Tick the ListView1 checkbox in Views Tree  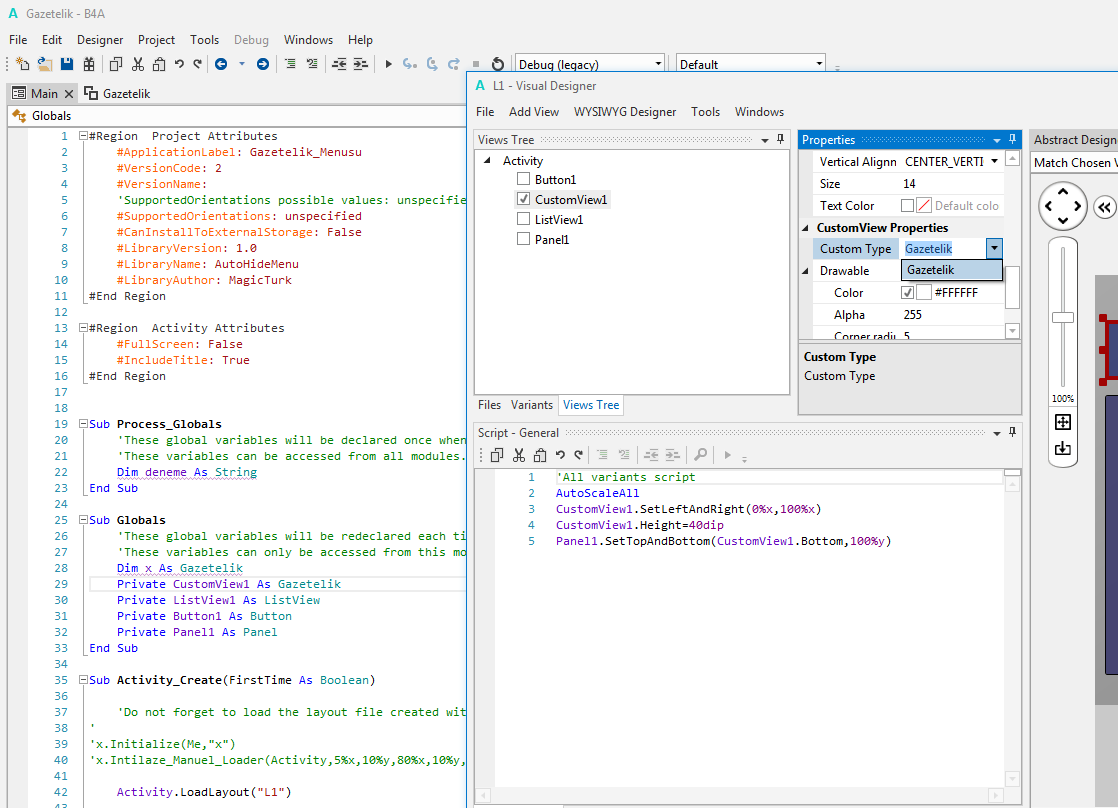coord(523,219)
